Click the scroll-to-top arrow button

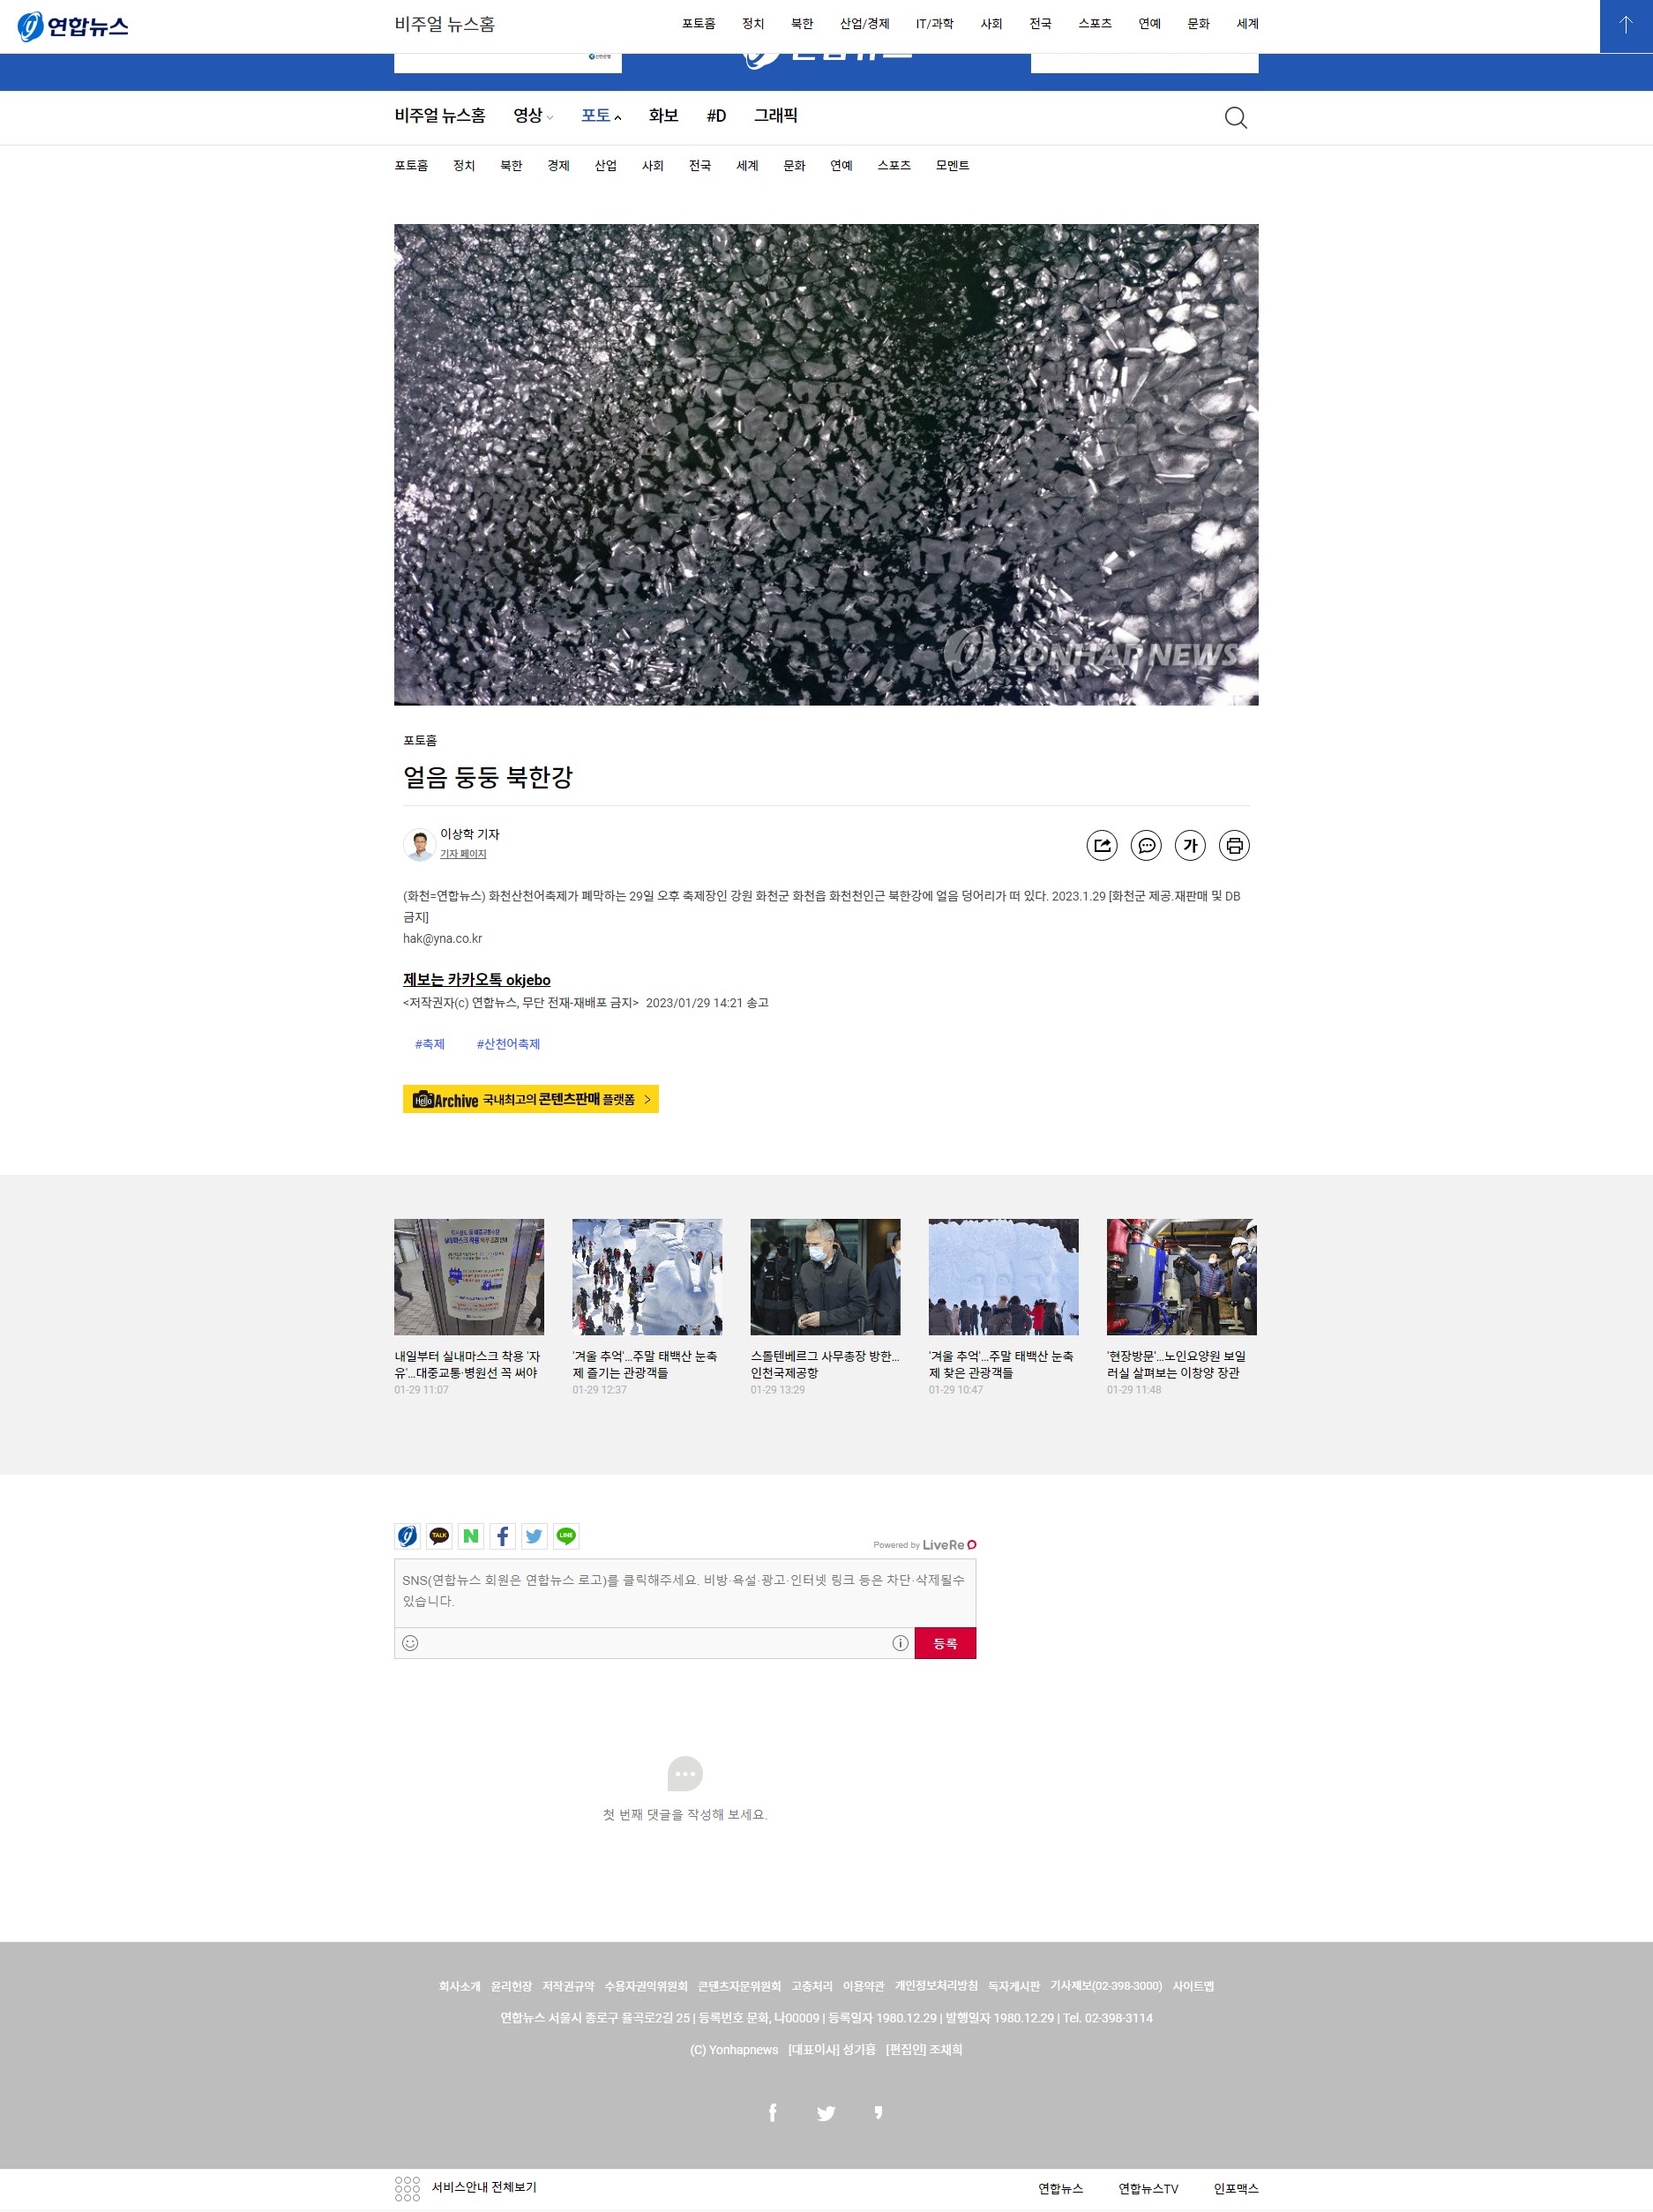pyautogui.click(x=1626, y=26)
